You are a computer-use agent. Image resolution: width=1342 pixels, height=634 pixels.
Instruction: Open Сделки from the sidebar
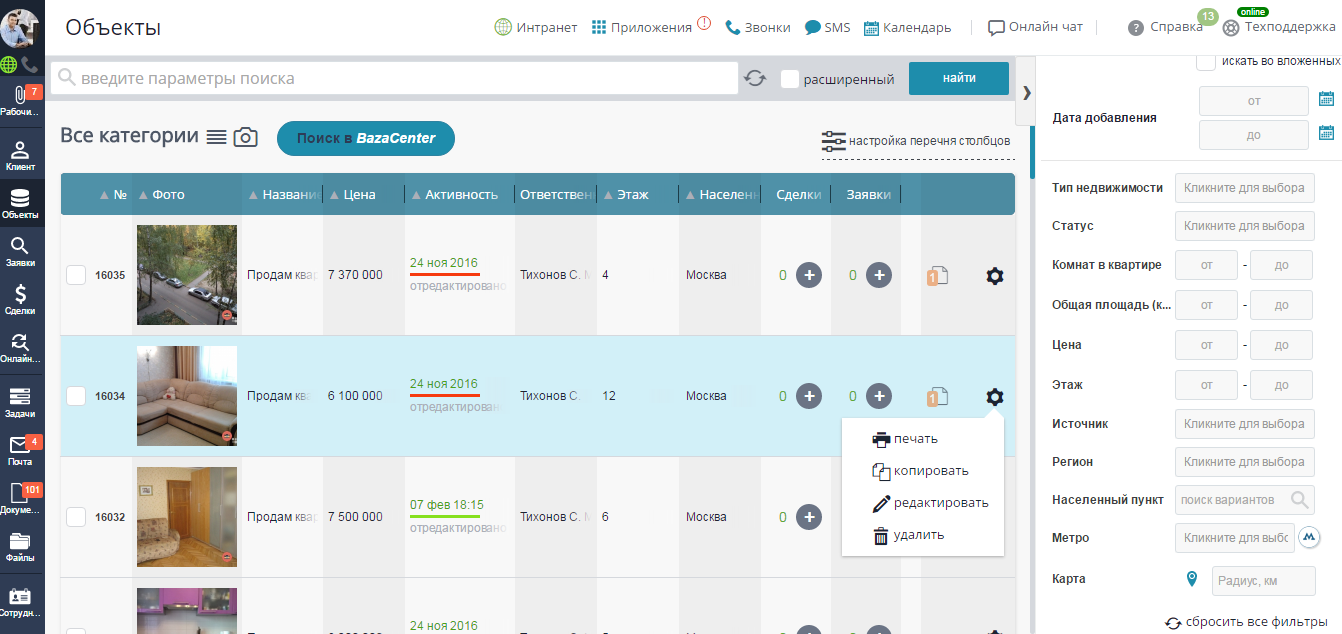(20, 299)
